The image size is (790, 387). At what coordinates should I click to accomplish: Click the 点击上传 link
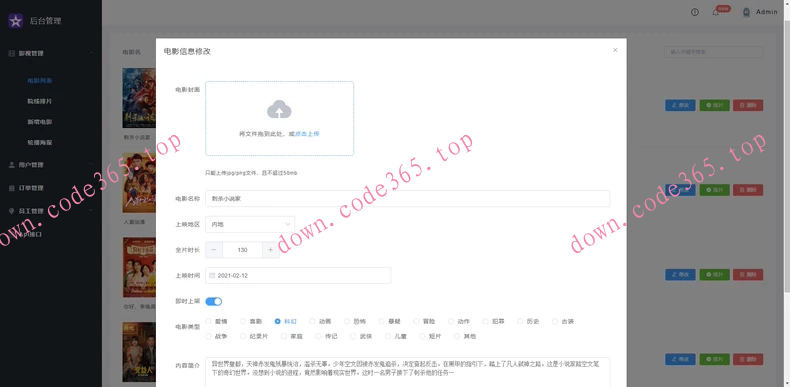click(x=307, y=134)
